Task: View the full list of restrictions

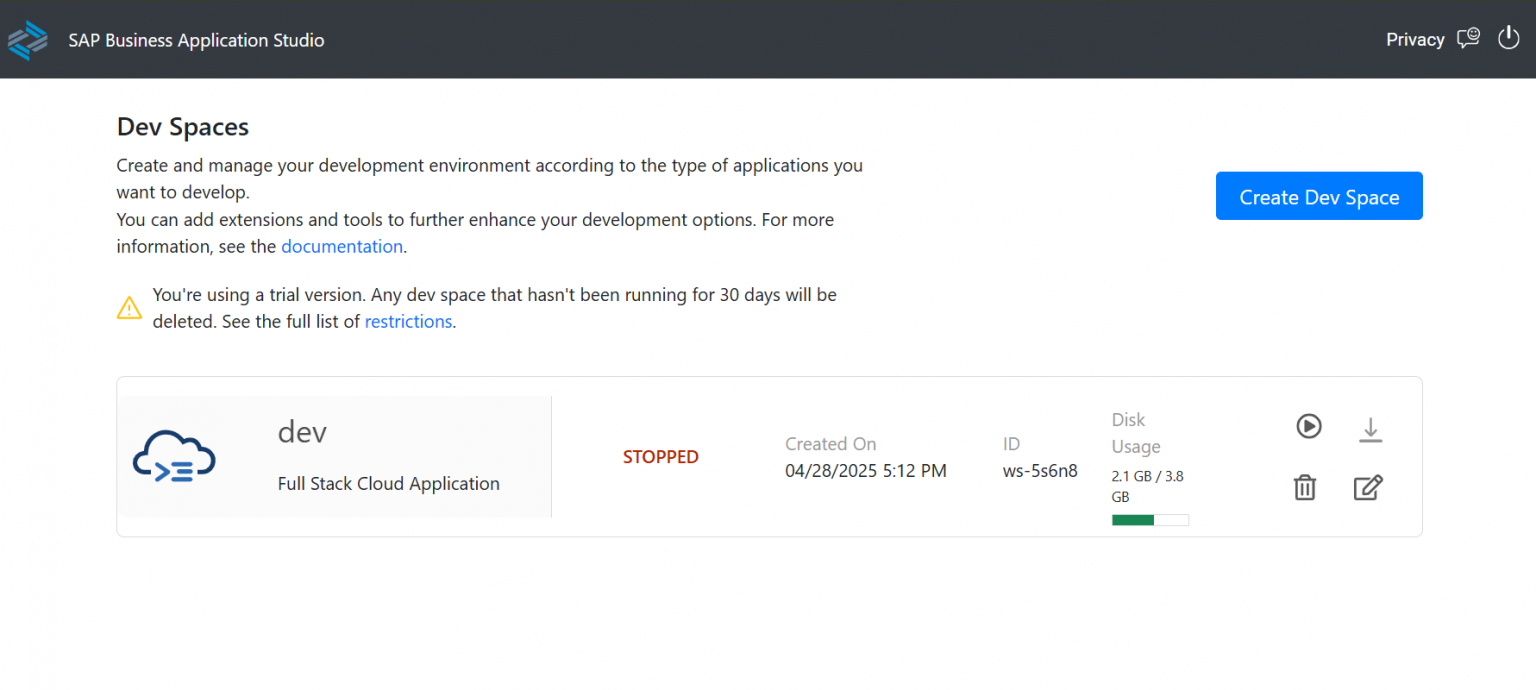Action: pos(408,321)
